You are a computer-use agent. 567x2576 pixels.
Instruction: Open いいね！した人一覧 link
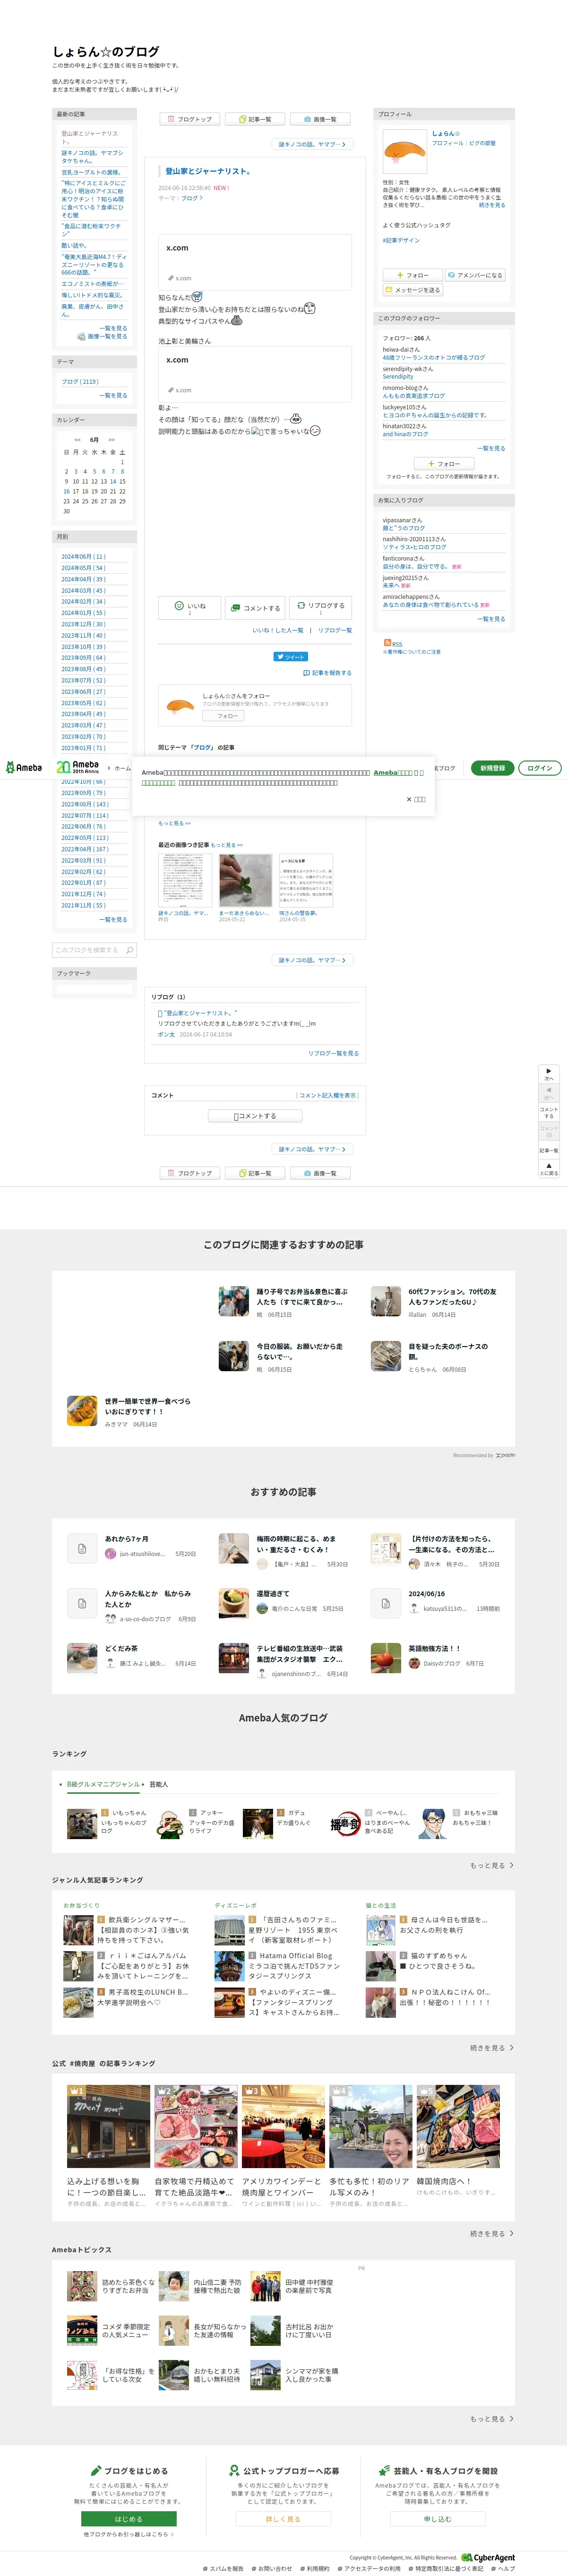coord(277,630)
